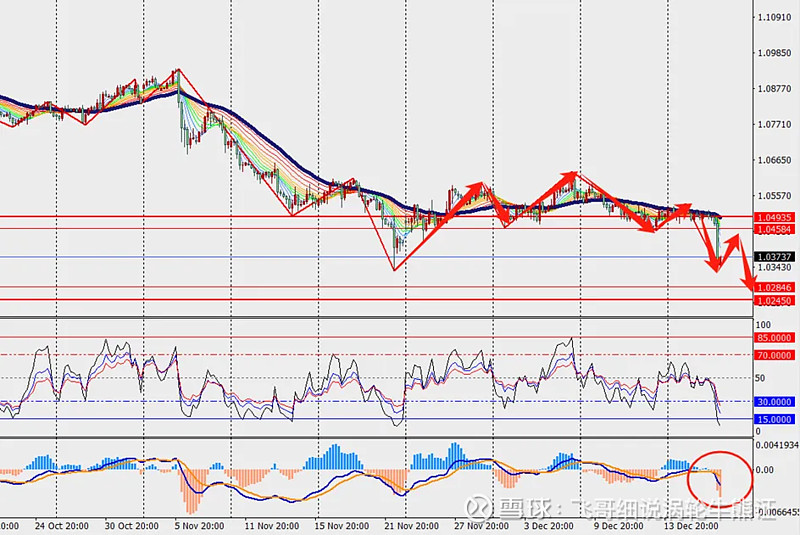Click the red 1.02846 support level tag
The width and height of the screenshot is (800, 535).
click(776, 288)
